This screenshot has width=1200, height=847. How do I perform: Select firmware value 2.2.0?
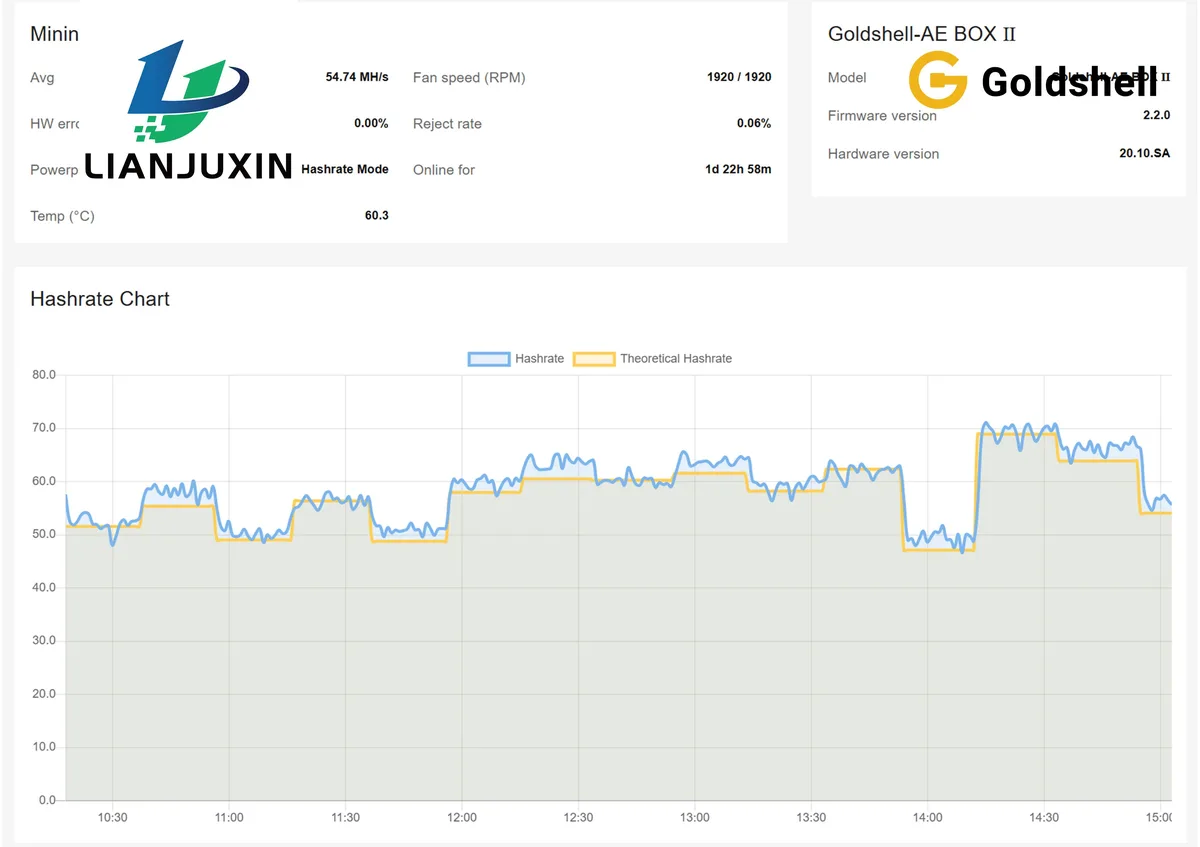coord(1156,115)
